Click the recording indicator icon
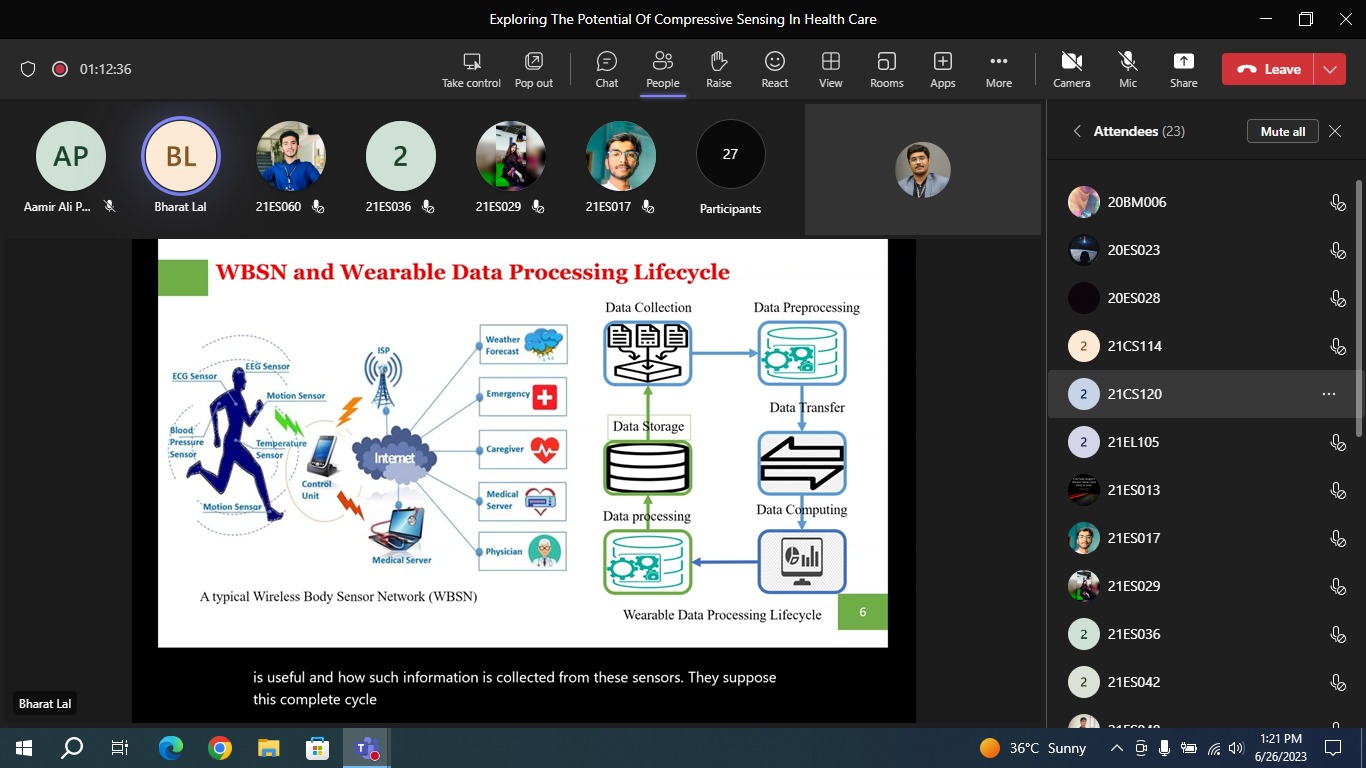The image size is (1366, 768). pyautogui.click(x=60, y=69)
